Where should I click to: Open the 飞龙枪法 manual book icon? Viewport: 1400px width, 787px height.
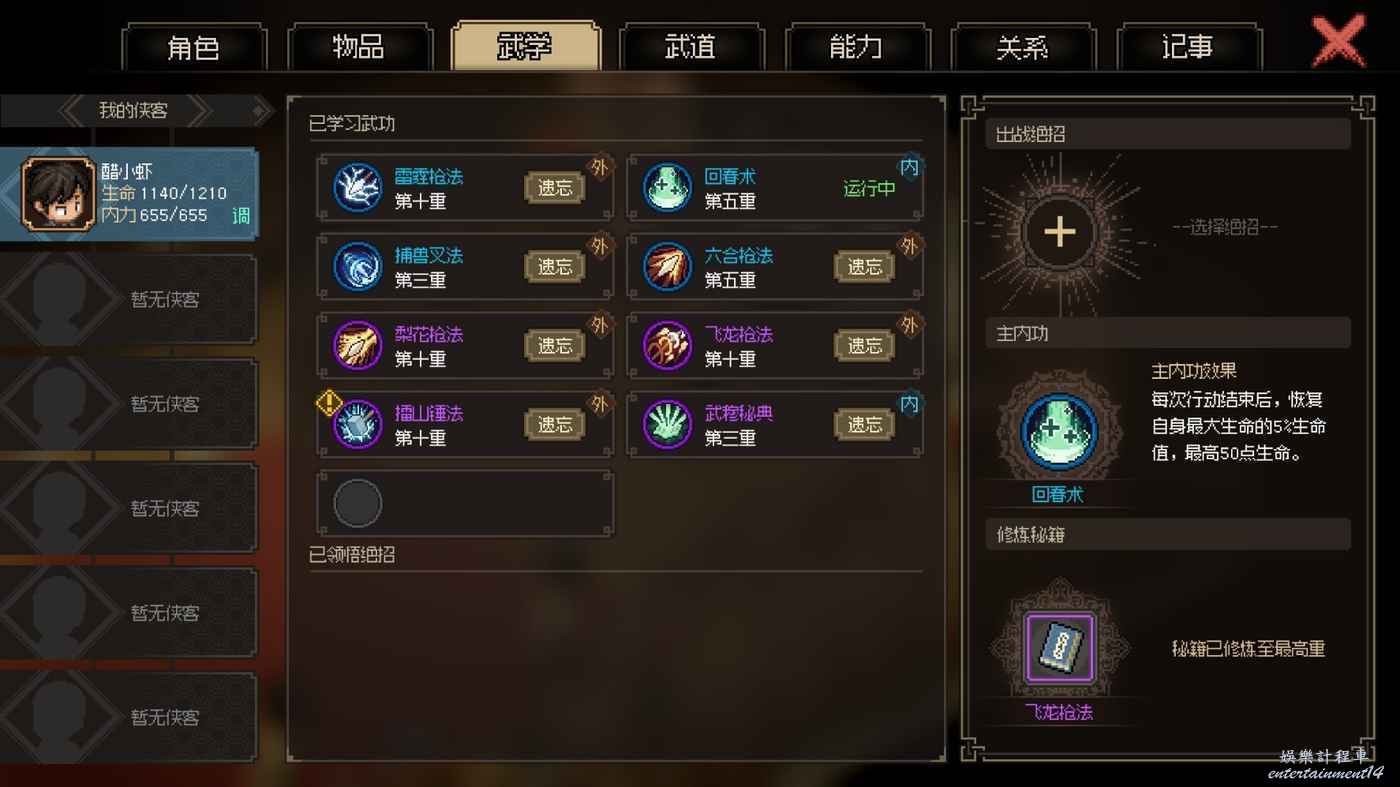click(1059, 648)
